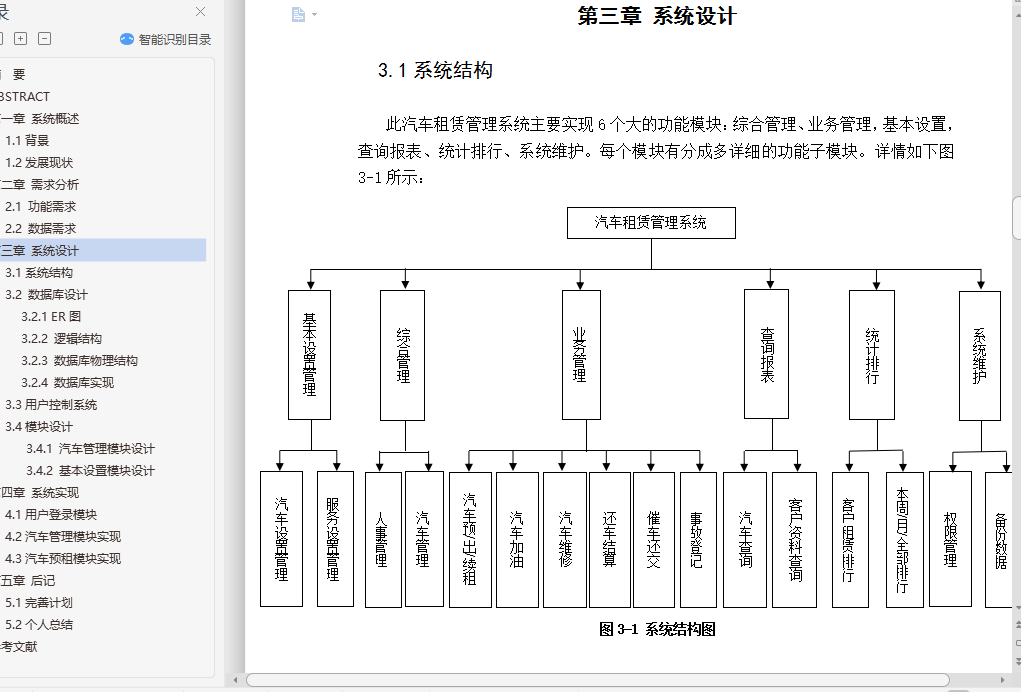Select the 查询报表 diagram box
Screen dimensions: 1021x692
click(x=766, y=354)
